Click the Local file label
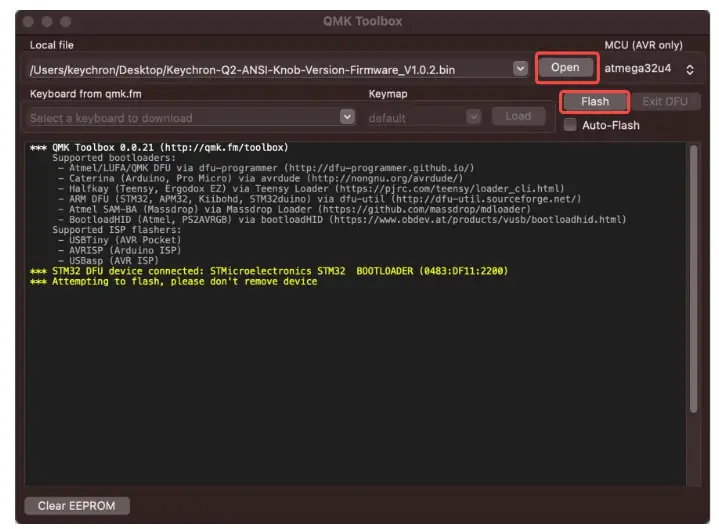 [51, 45]
